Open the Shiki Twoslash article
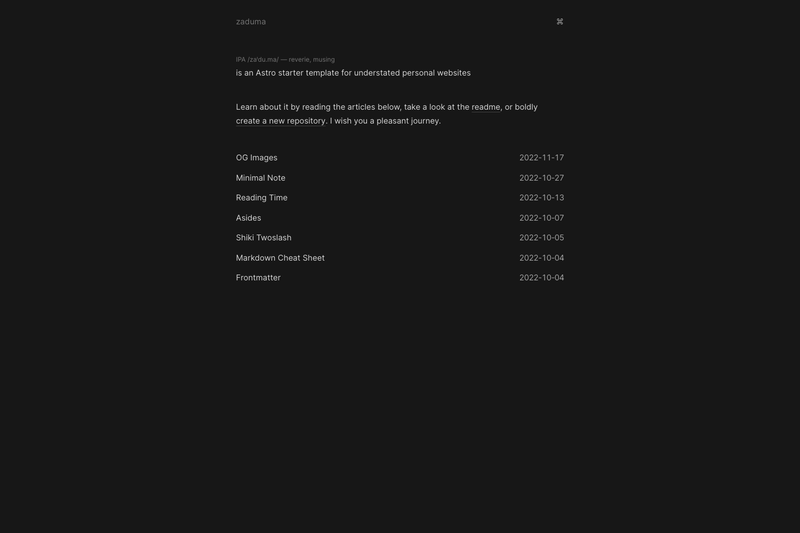This screenshot has width=800, height=533. pos(263,238)
